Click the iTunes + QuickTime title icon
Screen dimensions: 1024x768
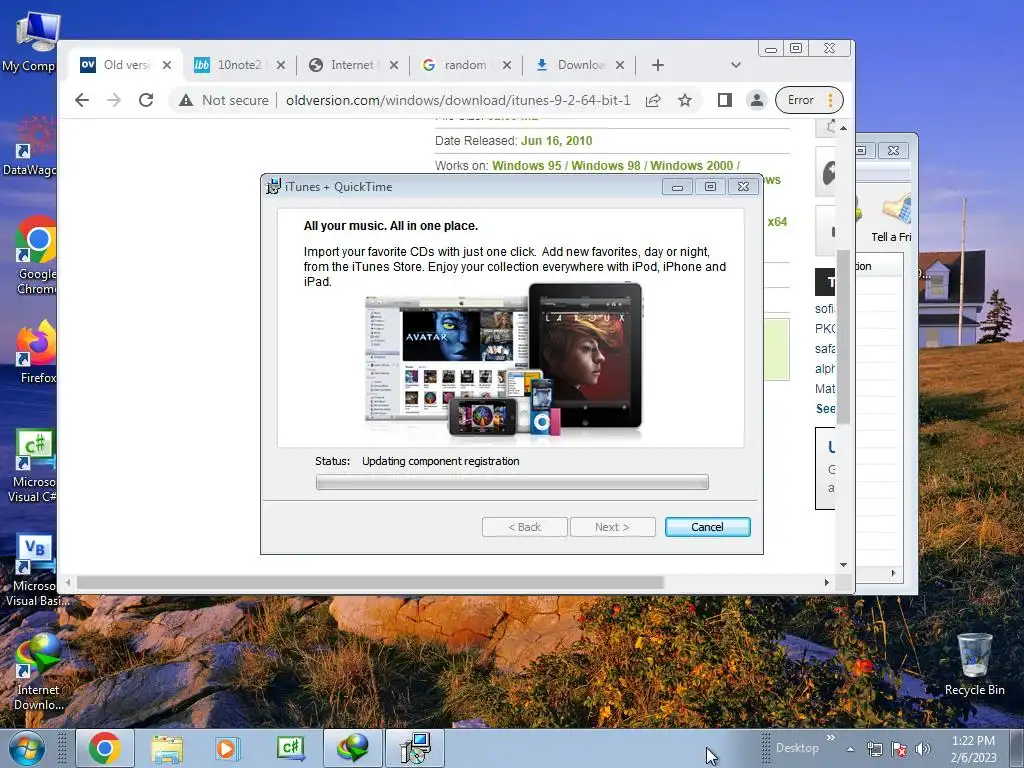(x=274, y=187)
